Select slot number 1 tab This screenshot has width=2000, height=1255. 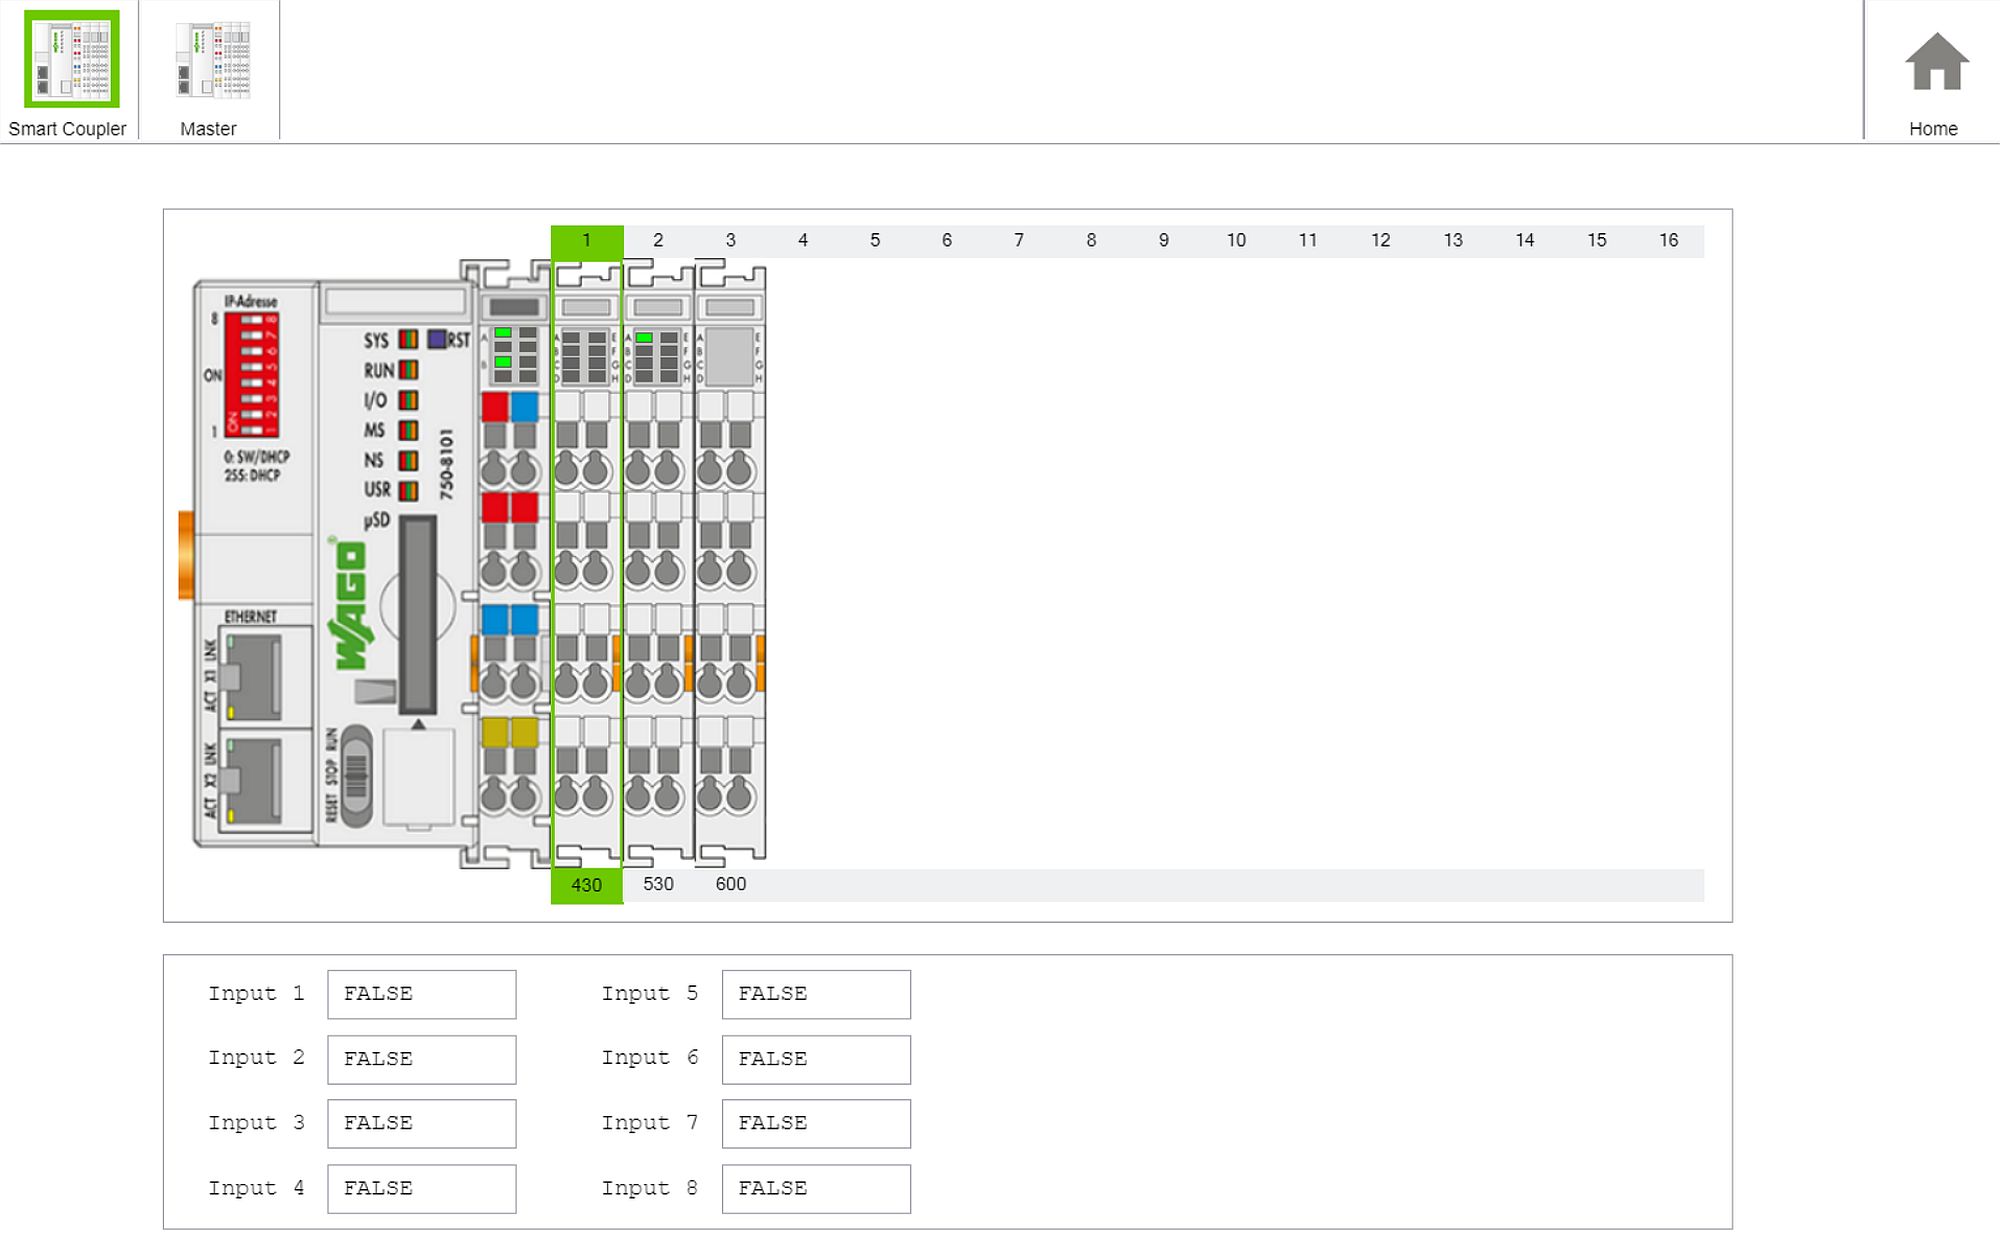[587, 241]
